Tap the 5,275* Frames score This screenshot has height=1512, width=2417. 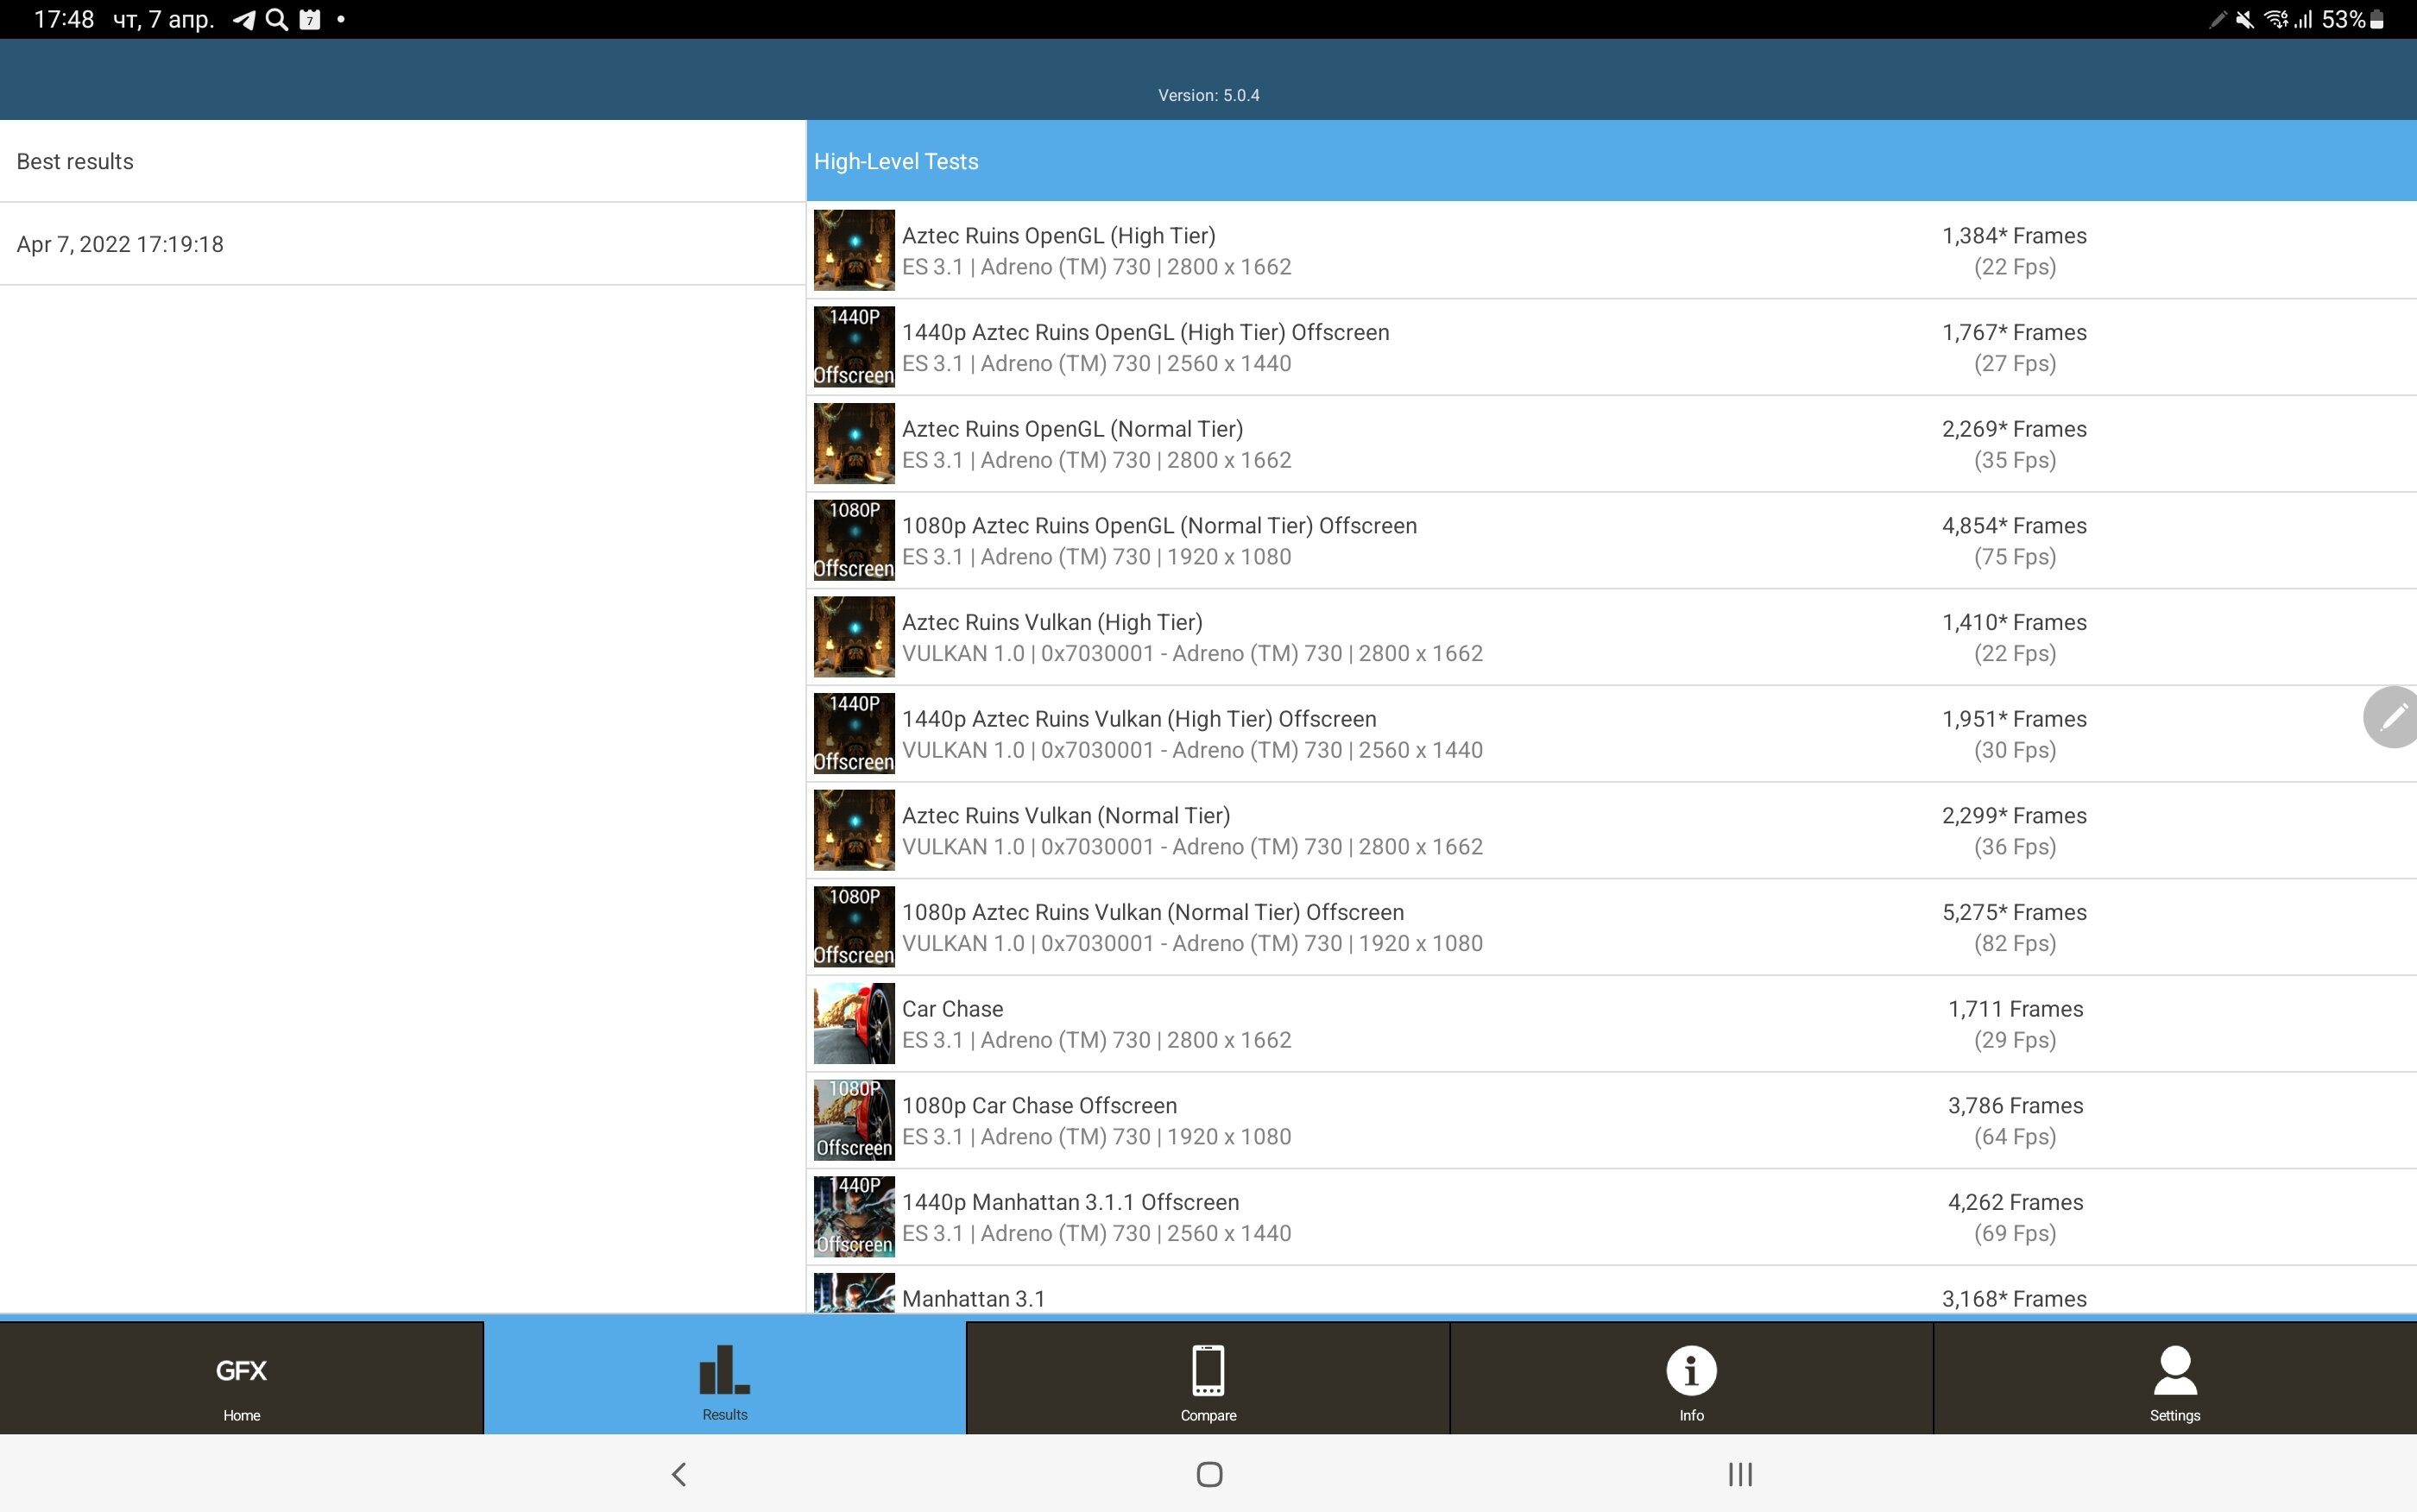coord(2014,912)
